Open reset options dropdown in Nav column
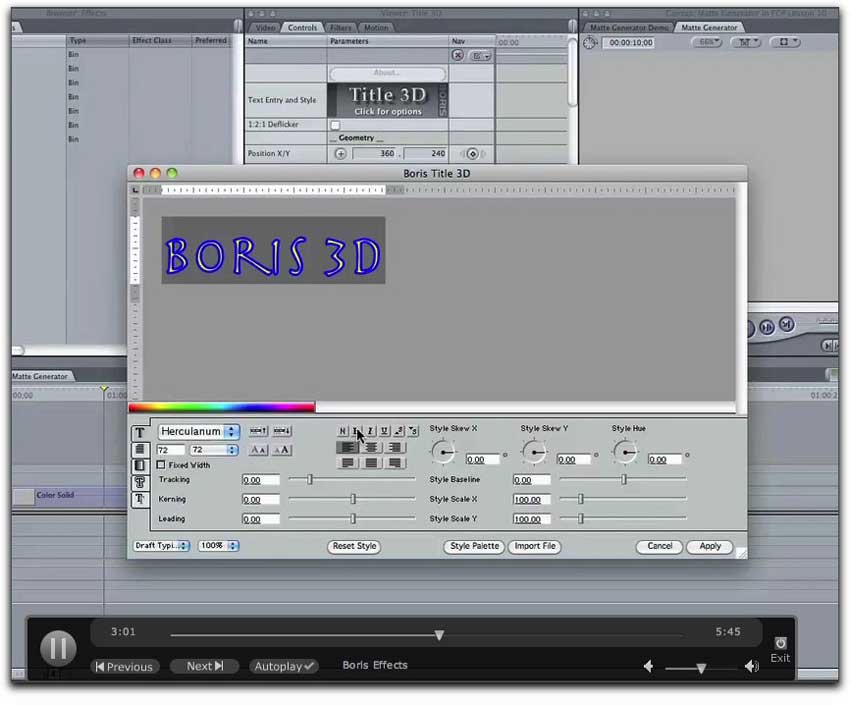850x705 pixels. coord(480,56)
